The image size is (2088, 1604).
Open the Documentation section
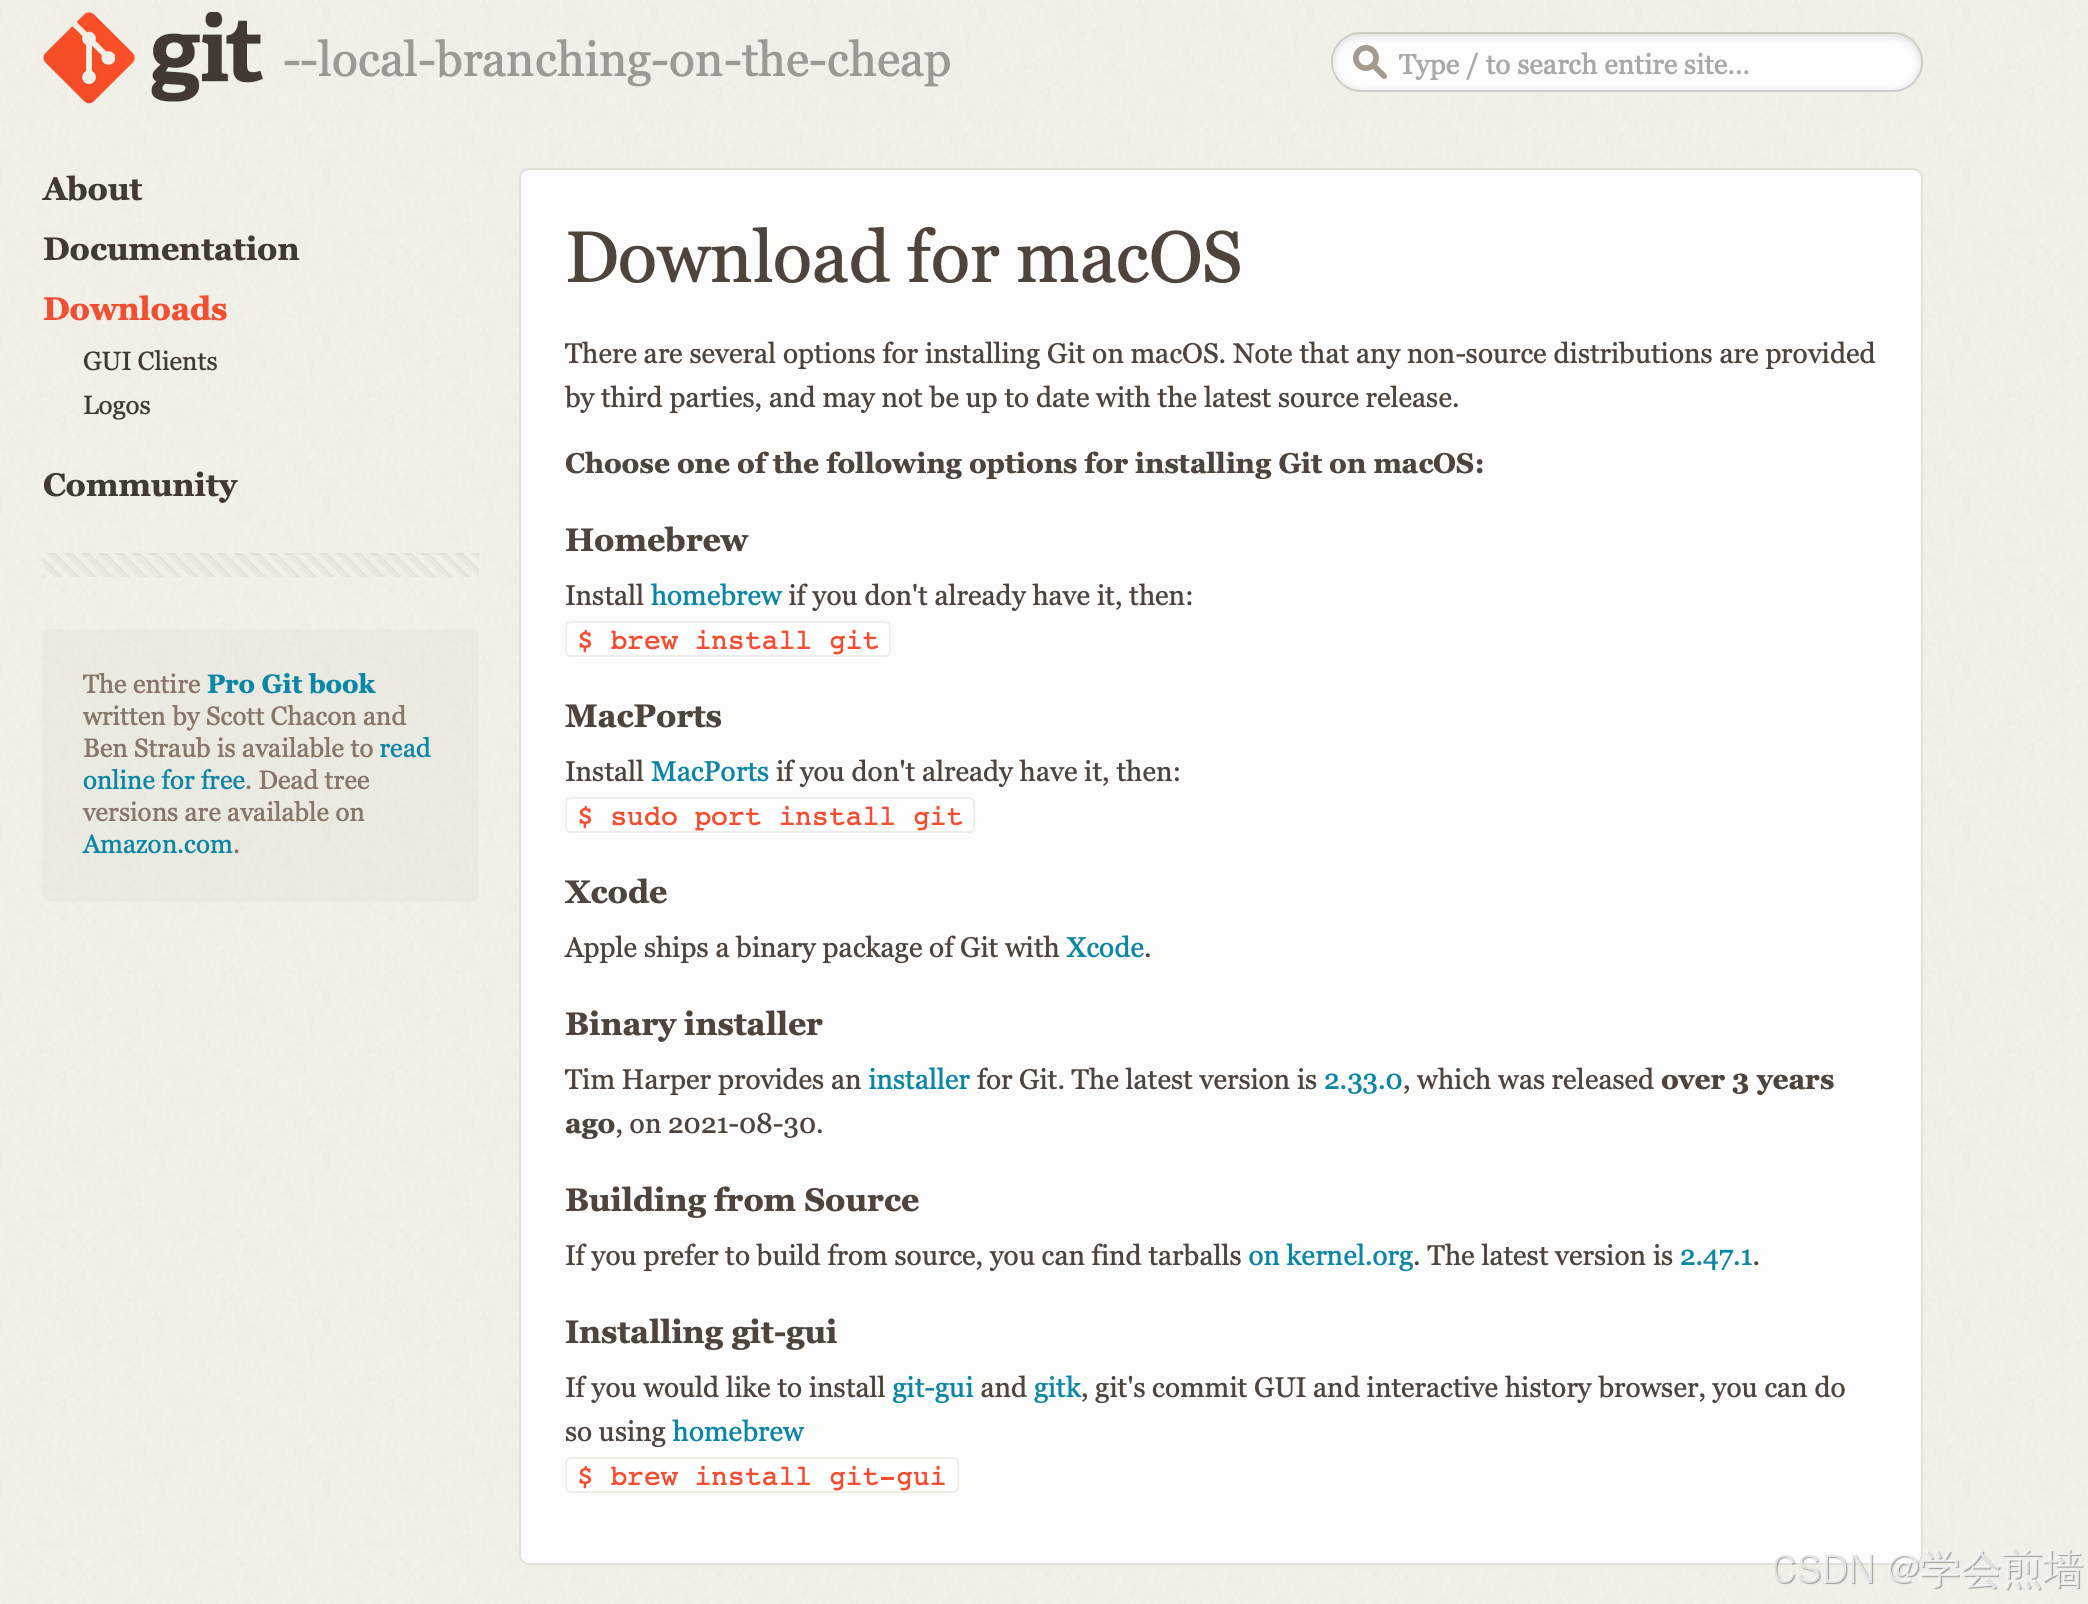point(171,249)
